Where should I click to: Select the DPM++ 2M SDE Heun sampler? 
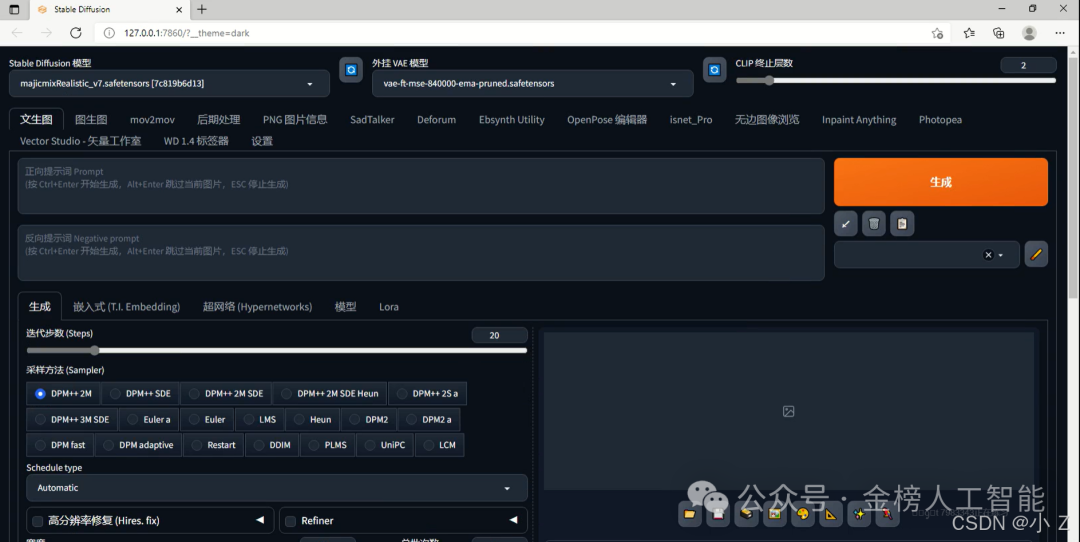coord(330,393)
